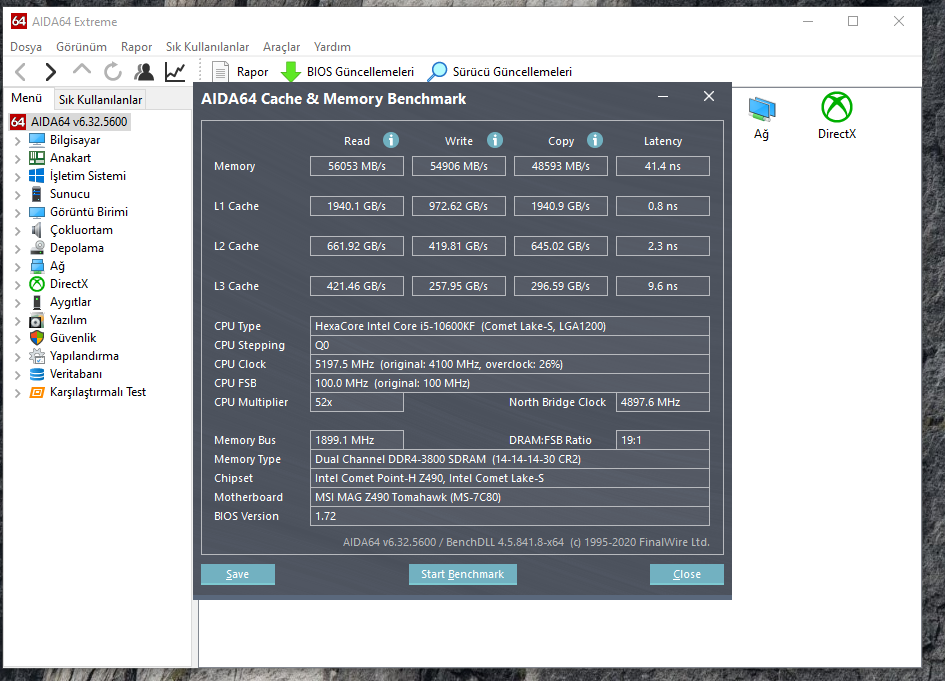Click the Memory Type DDR4-3800 field

tap(510, 459)
